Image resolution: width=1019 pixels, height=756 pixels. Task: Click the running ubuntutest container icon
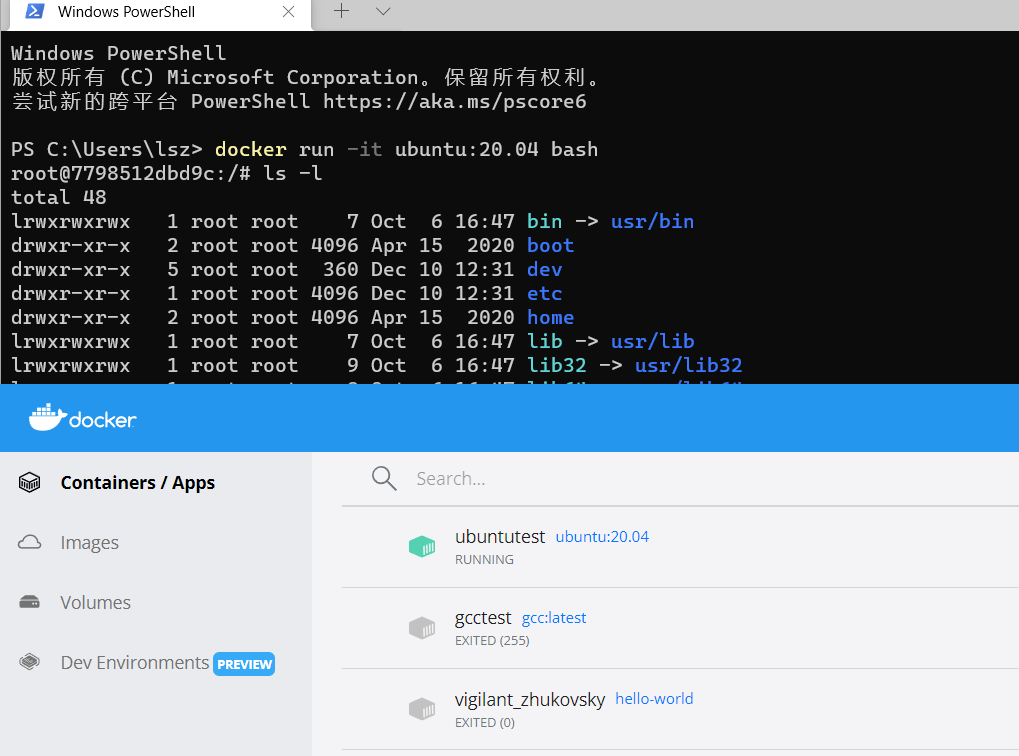pyautogui.click(x=422, y=547)
